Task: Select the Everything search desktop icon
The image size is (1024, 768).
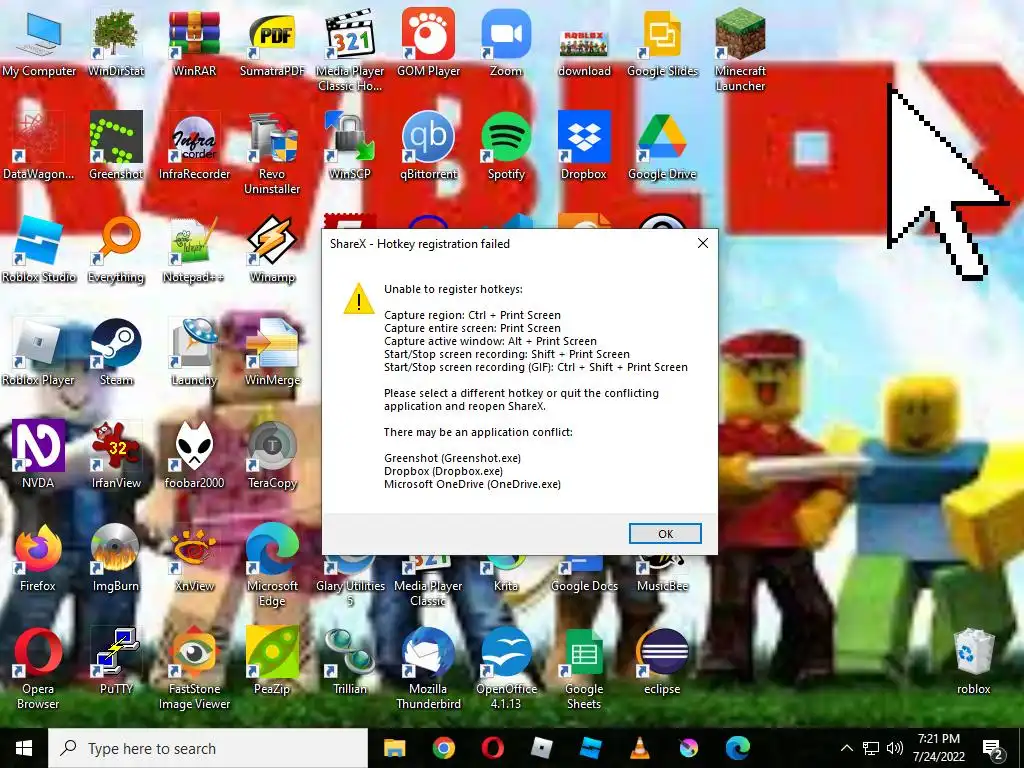Action: pos(116,249)
